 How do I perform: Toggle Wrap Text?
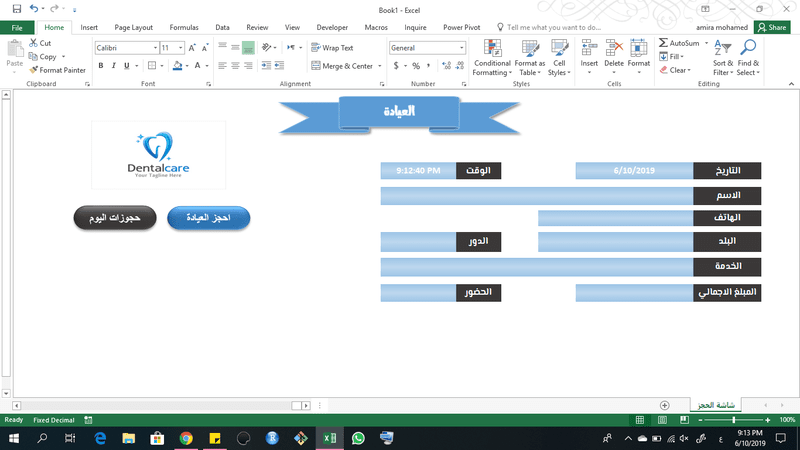click(332, 48)
